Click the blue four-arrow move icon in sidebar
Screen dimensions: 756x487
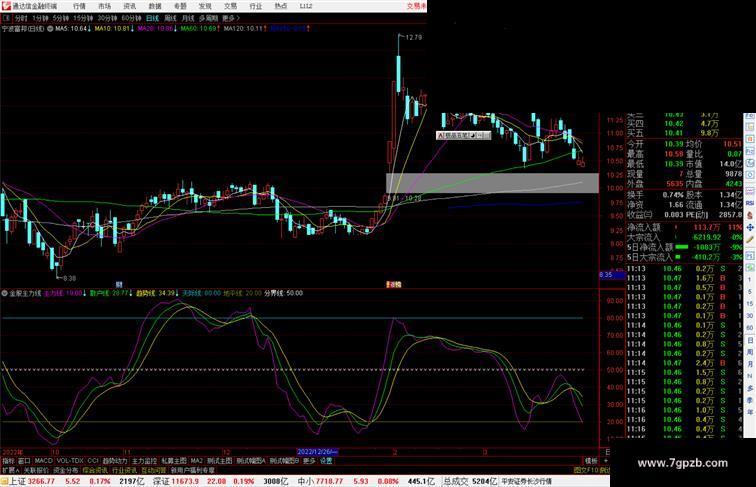[x=750, y=228]
